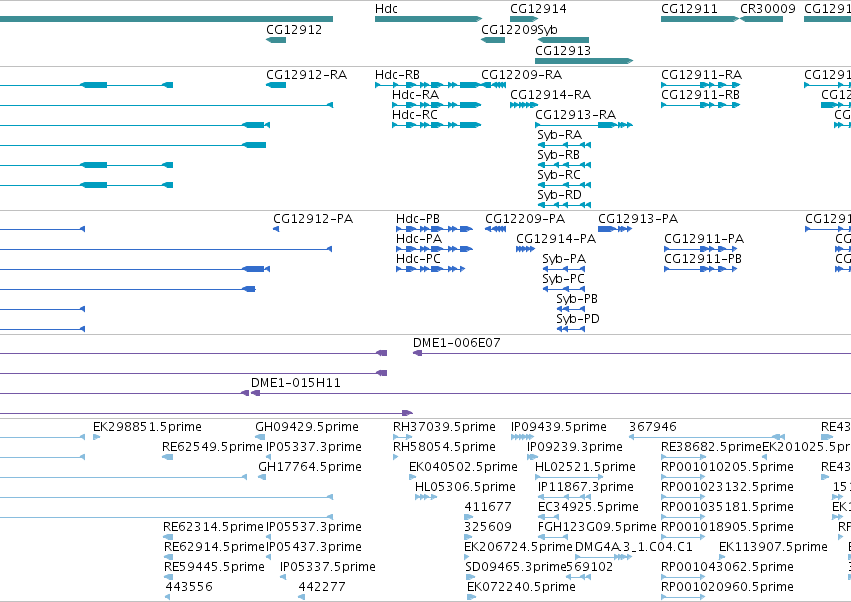The height and width of the screenshot is (602, 851).
Task: Select the Hdc-PB protein label
Action: point(417,219)
